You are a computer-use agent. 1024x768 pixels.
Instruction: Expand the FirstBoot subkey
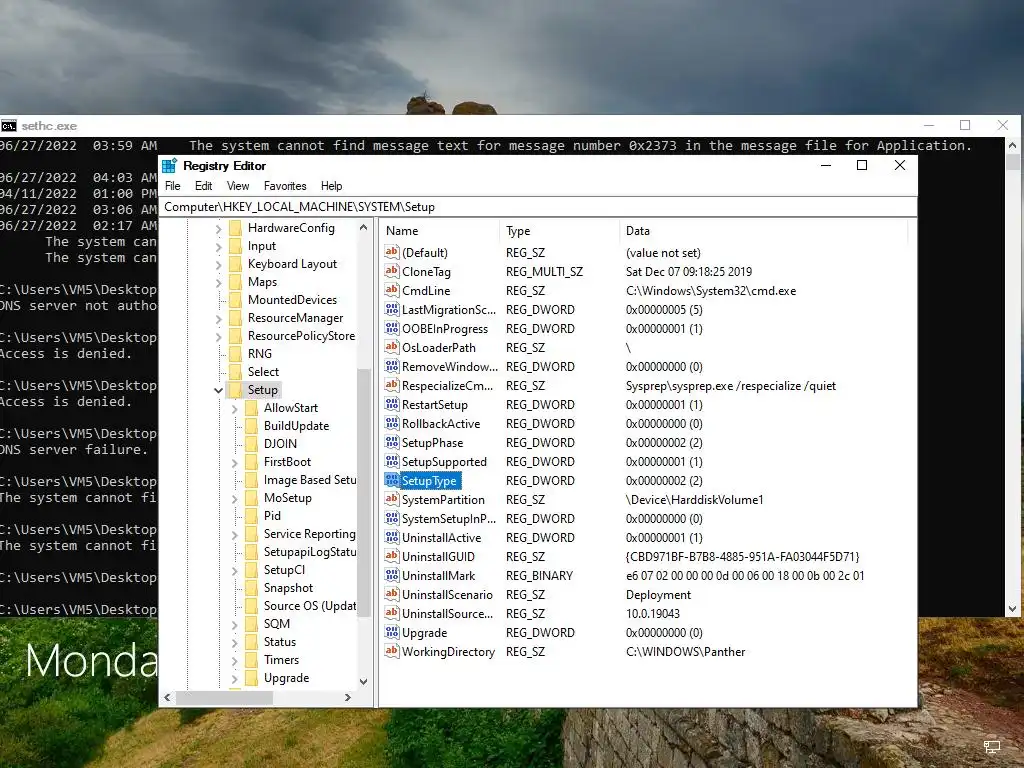tap(234, 462)
